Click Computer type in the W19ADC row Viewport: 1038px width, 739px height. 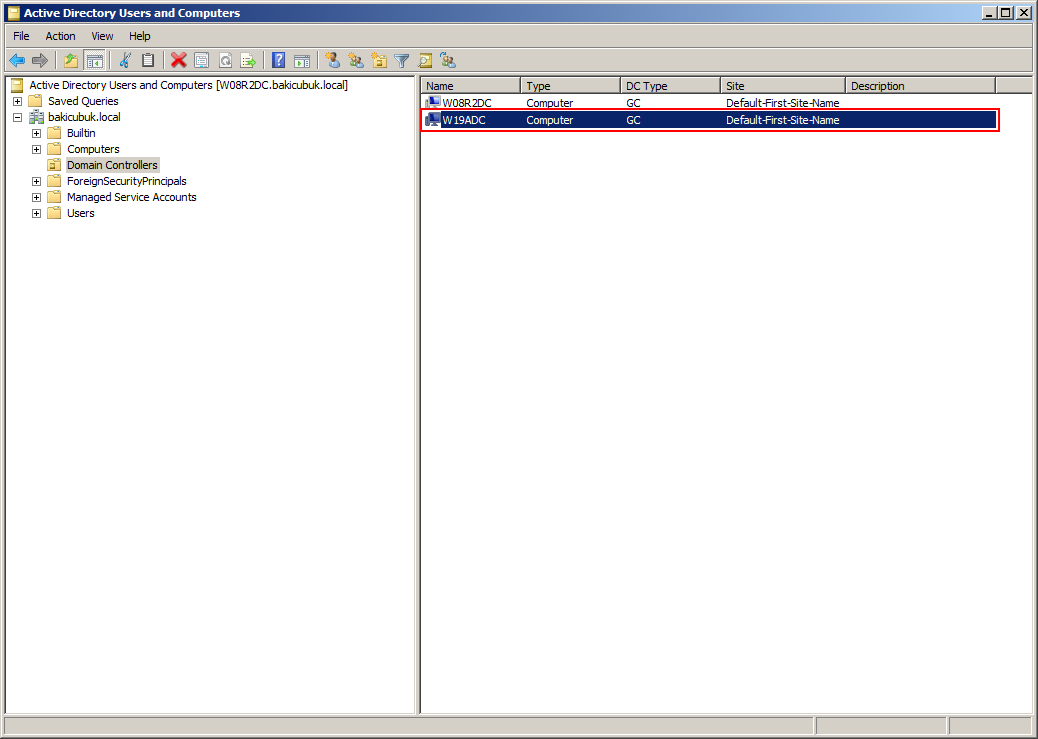tap(549, 120)
